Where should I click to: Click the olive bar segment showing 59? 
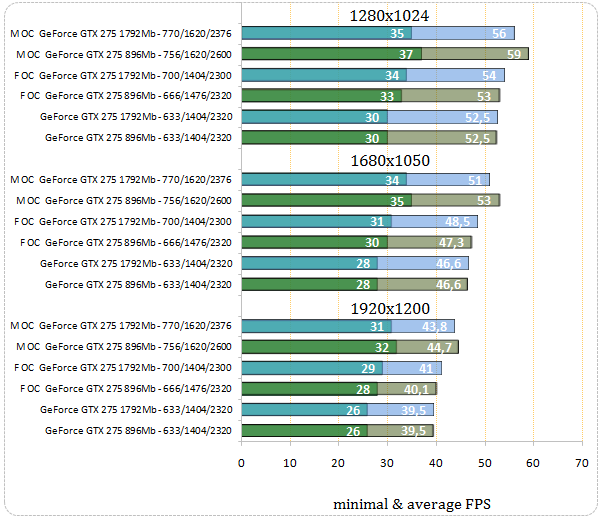coord(475,54)
